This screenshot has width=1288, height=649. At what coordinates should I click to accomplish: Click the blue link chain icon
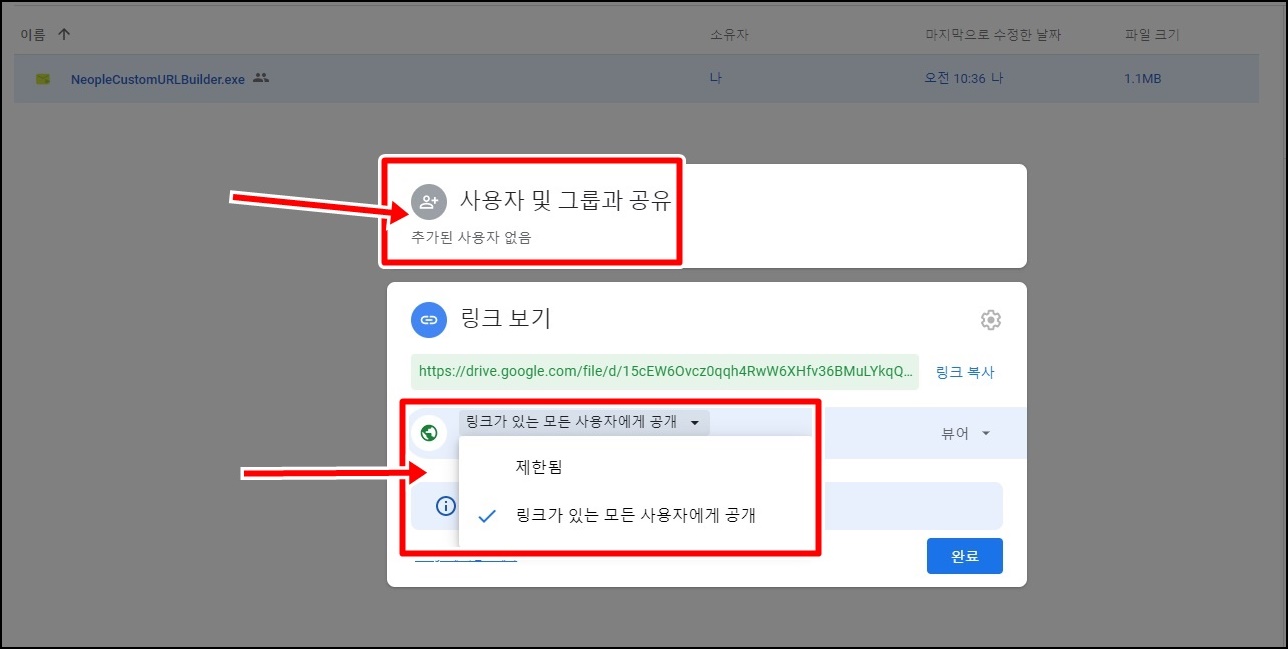pos(429,320)
